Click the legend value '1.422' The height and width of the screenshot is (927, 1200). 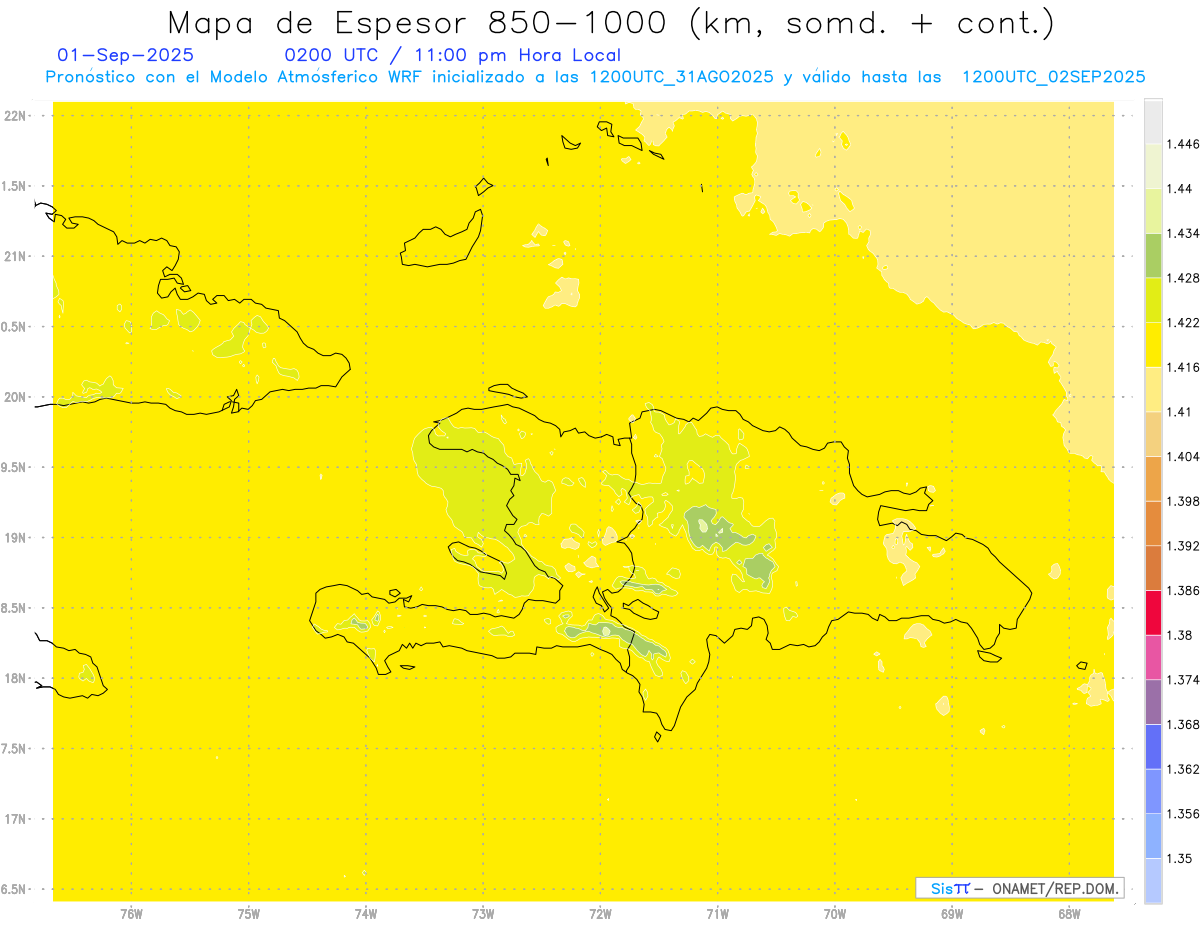point(1183,323)
